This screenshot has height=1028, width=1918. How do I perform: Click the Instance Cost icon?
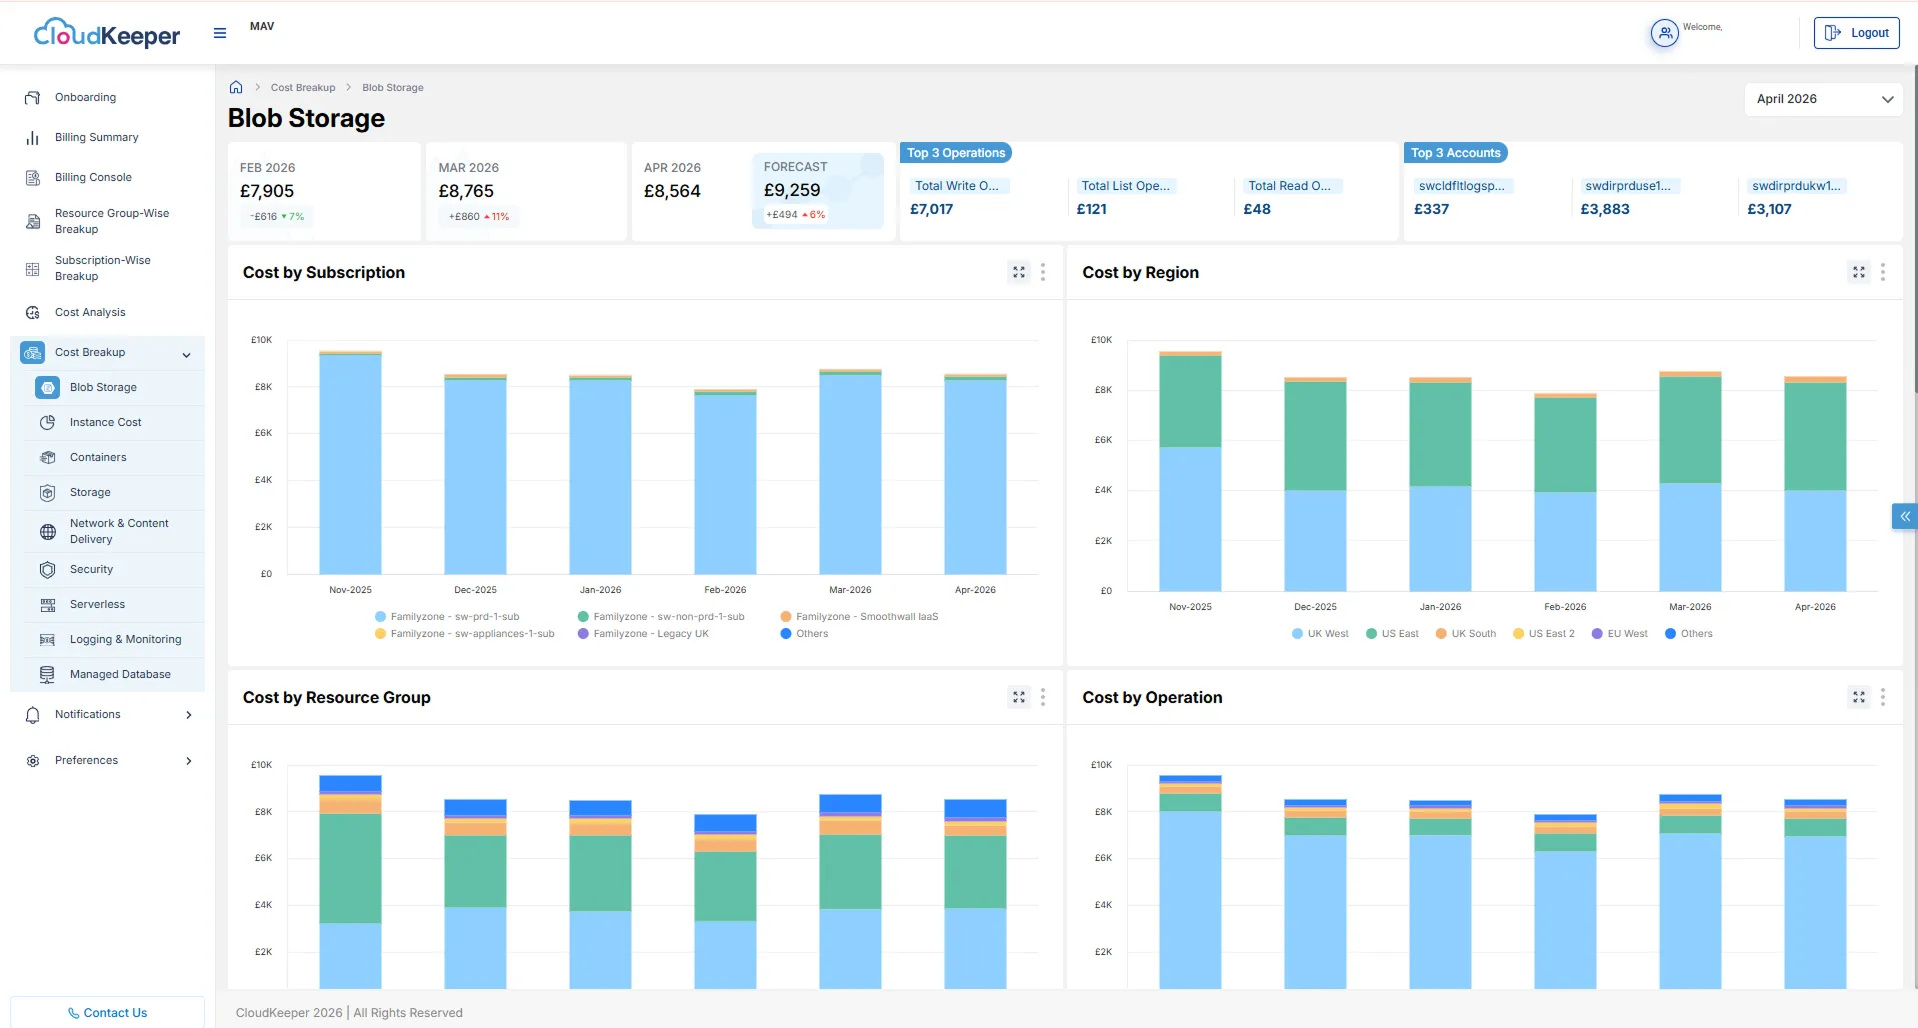click(47, 423)
